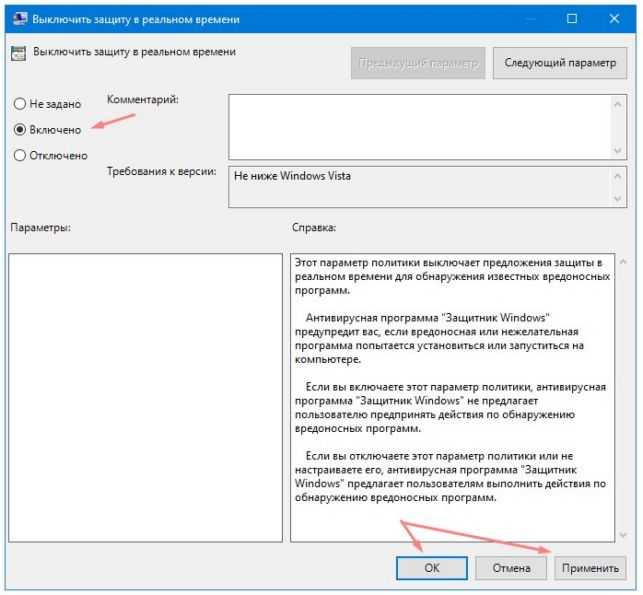Click the help text starting "Этот параметр политики"
The height and width of the screenshot is (595, 643).
pyautogui.click(x=452, y=276)
